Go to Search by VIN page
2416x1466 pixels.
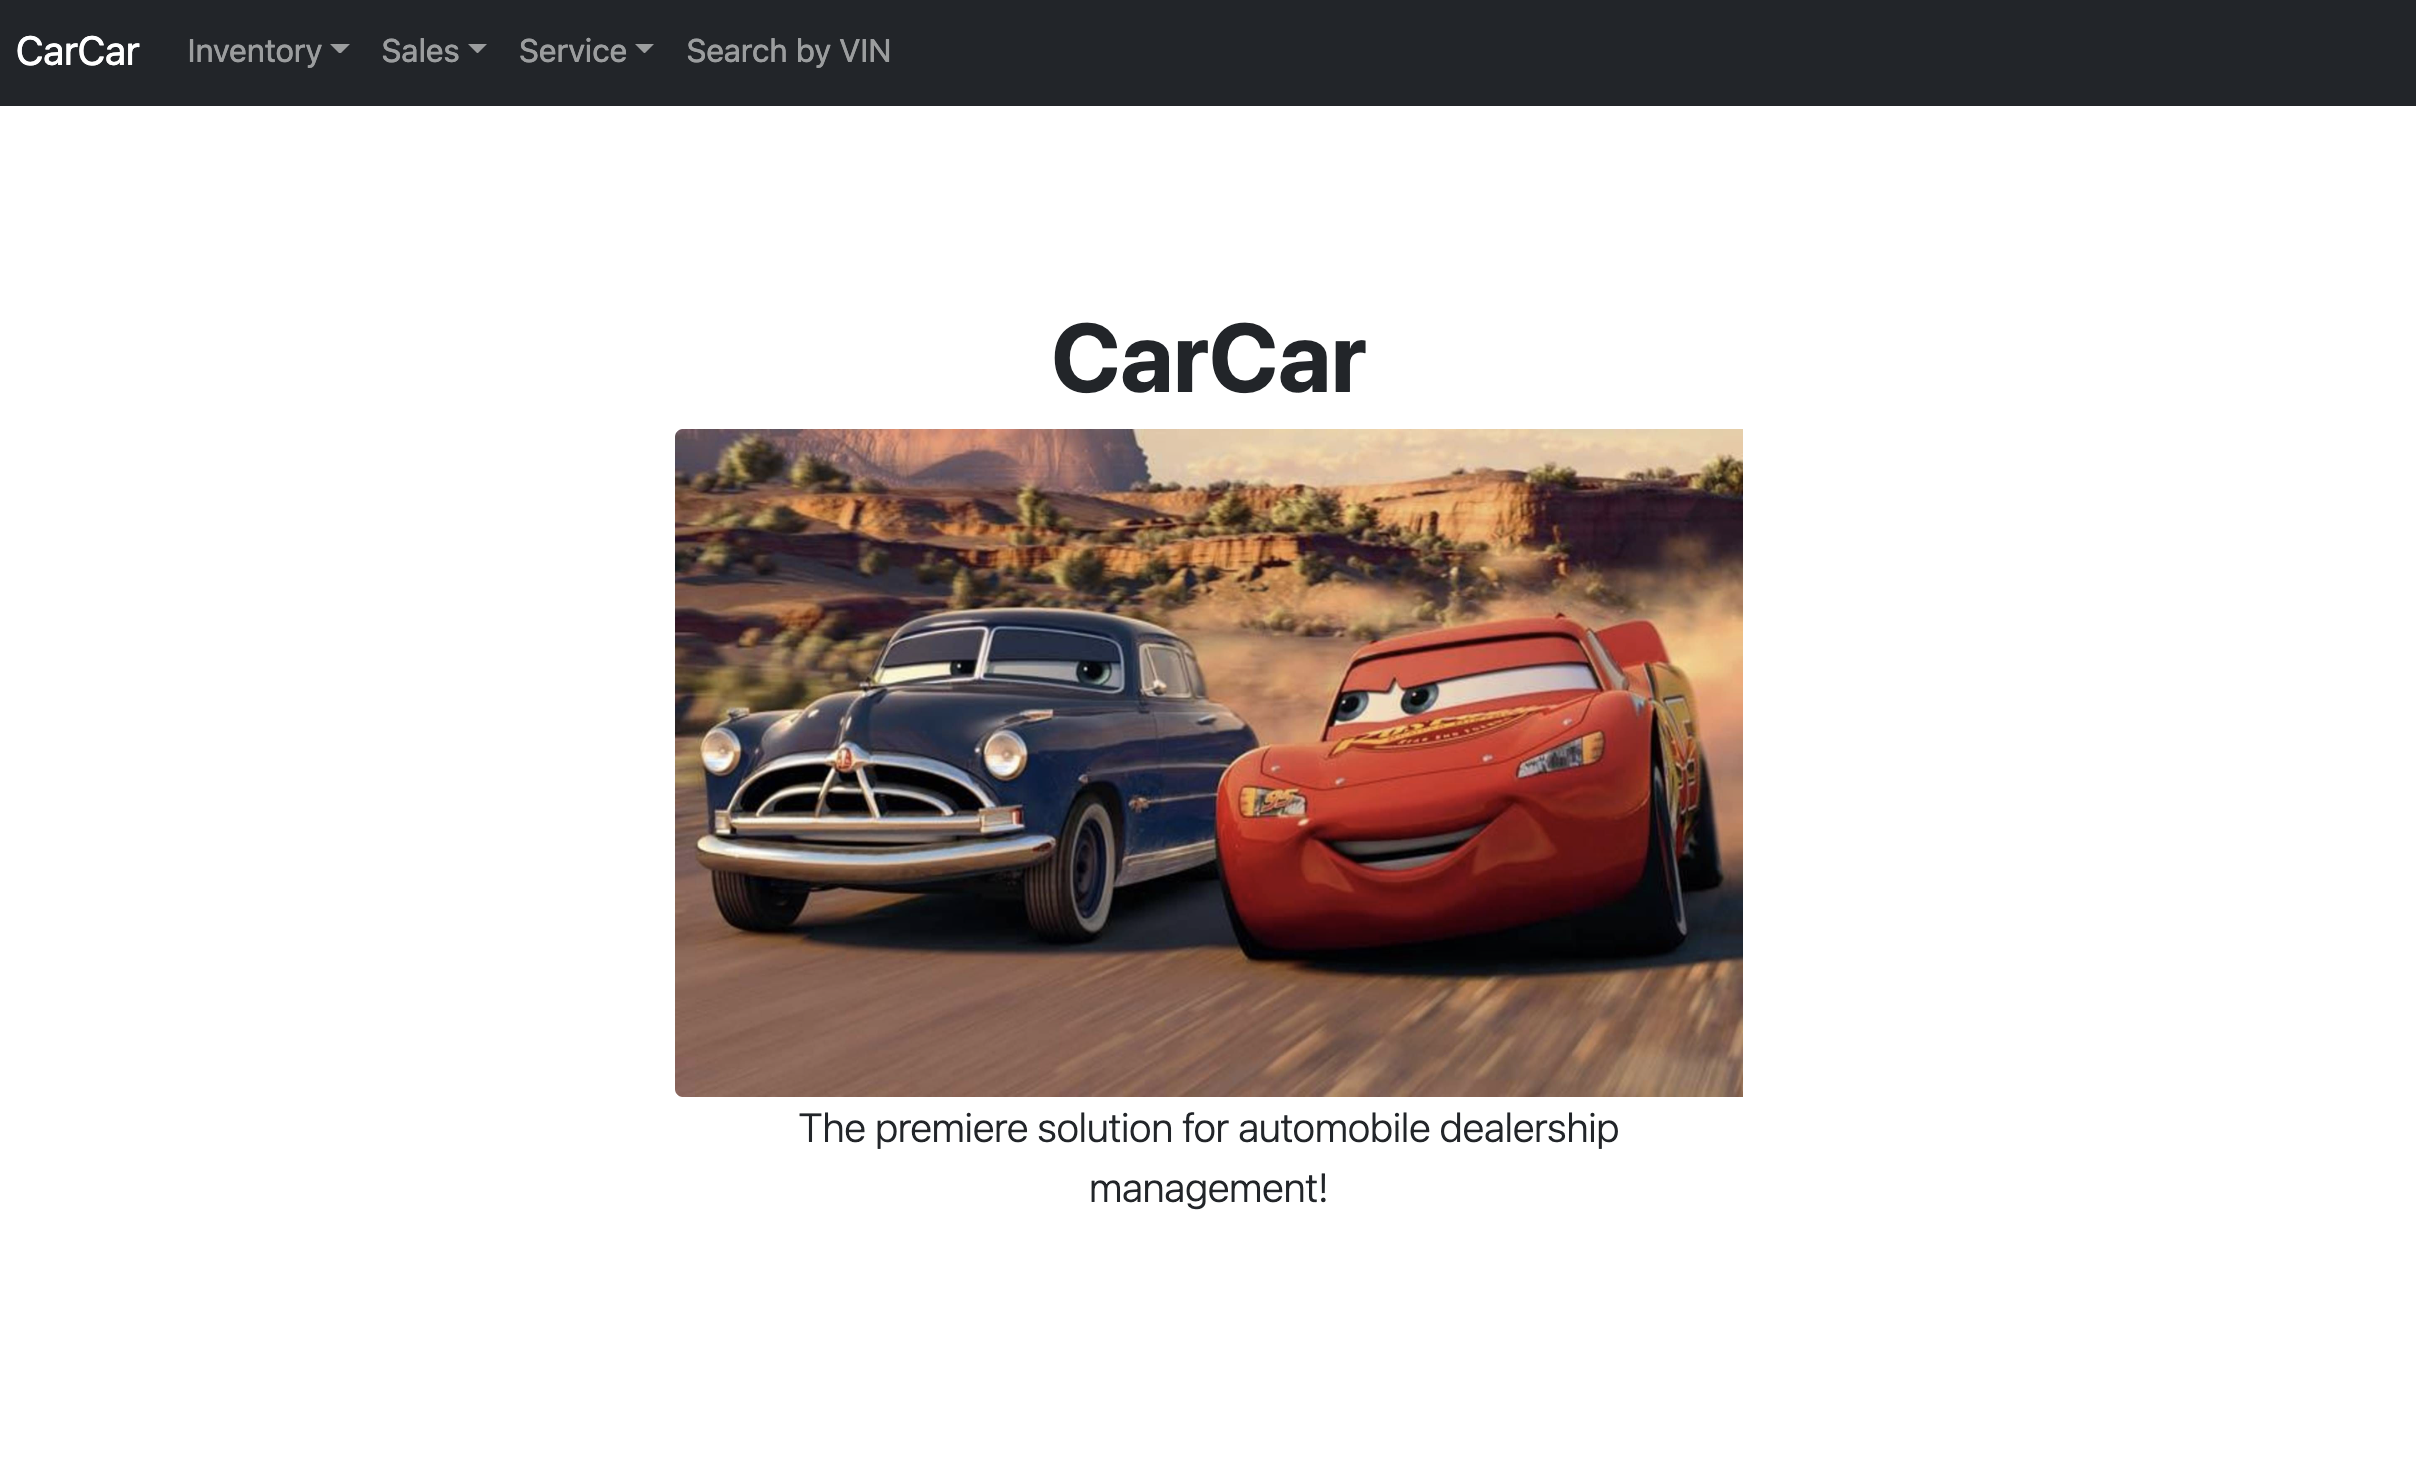(788, 51)
